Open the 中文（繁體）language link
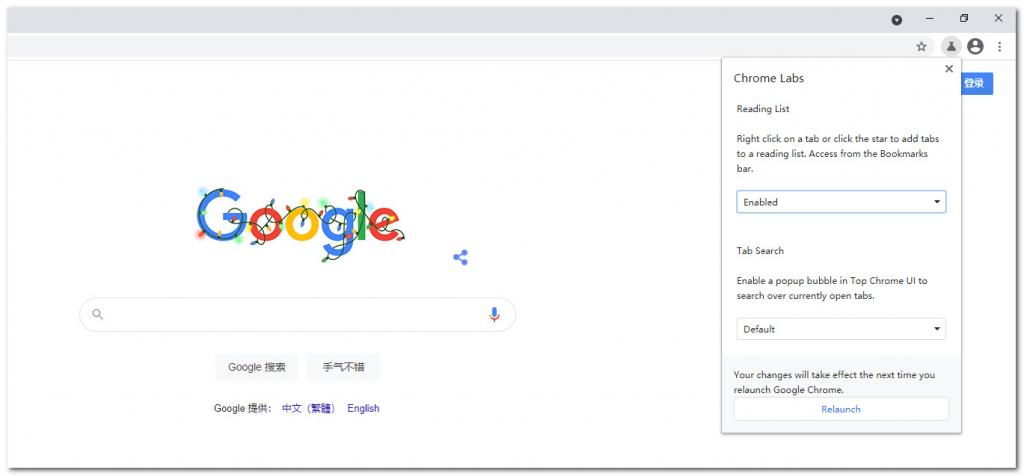Viewport: 1024px width, 476px height. tap(308, 408)
